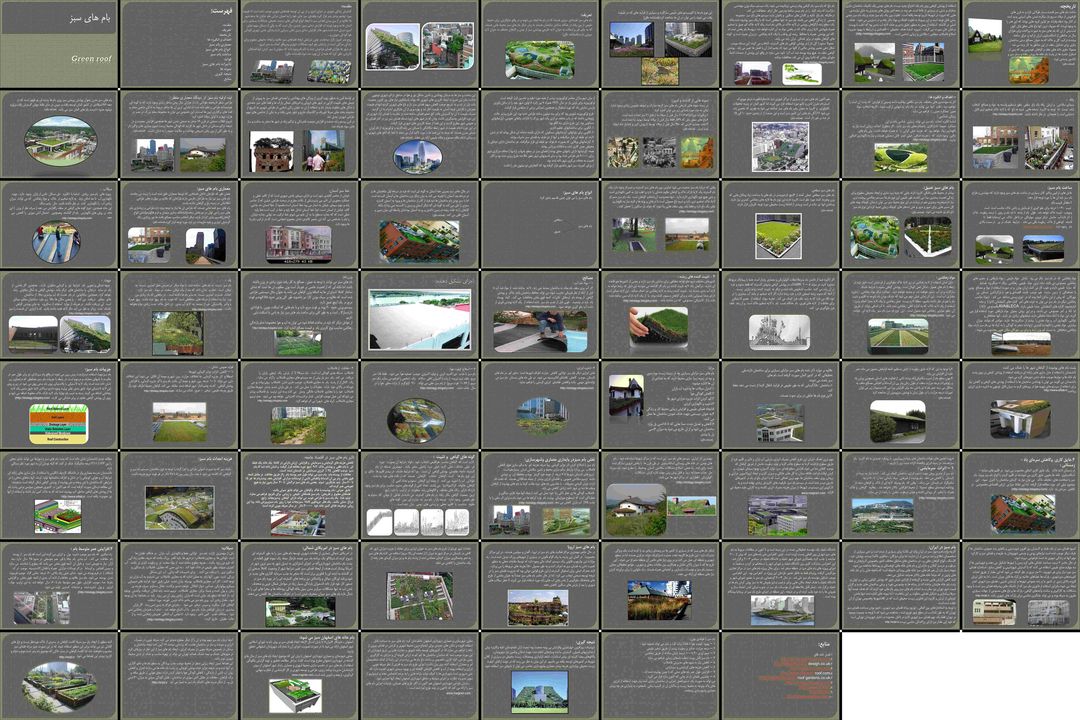Open the slide with the brick ruin topped by trees
Viewport: 1080px width, 720px height.
click(x=300, y=134)
